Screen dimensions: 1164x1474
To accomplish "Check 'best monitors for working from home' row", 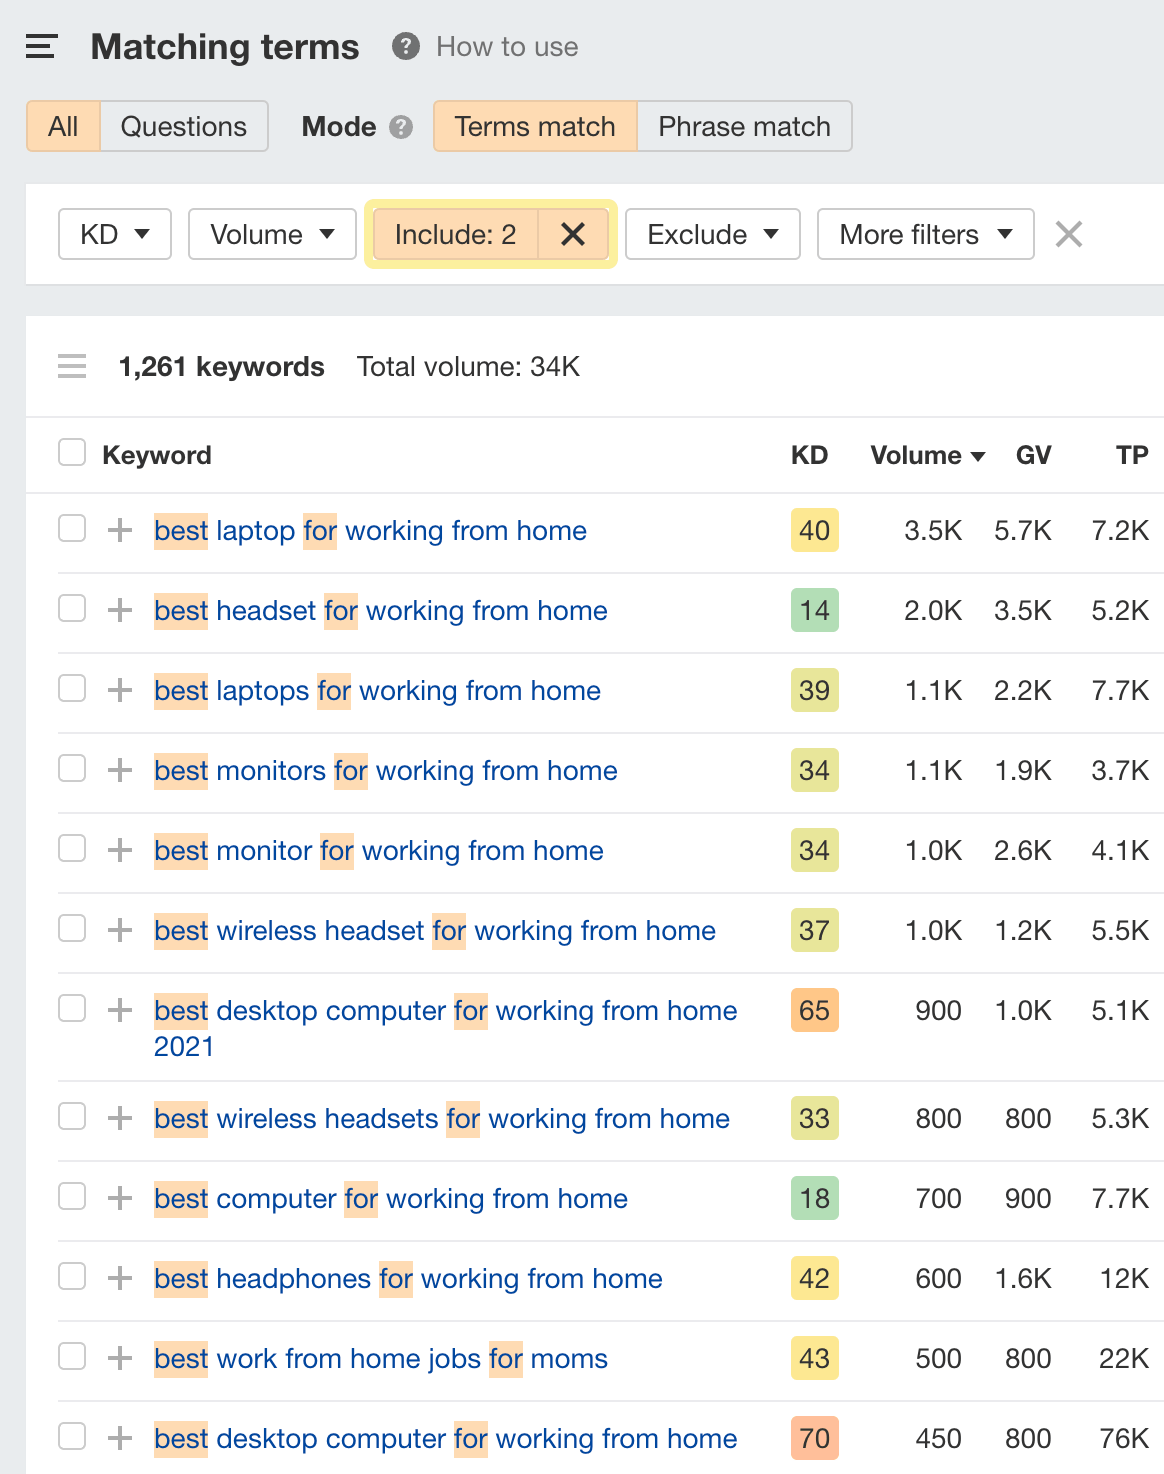I will pyautogui.click(x=71, y=768).
